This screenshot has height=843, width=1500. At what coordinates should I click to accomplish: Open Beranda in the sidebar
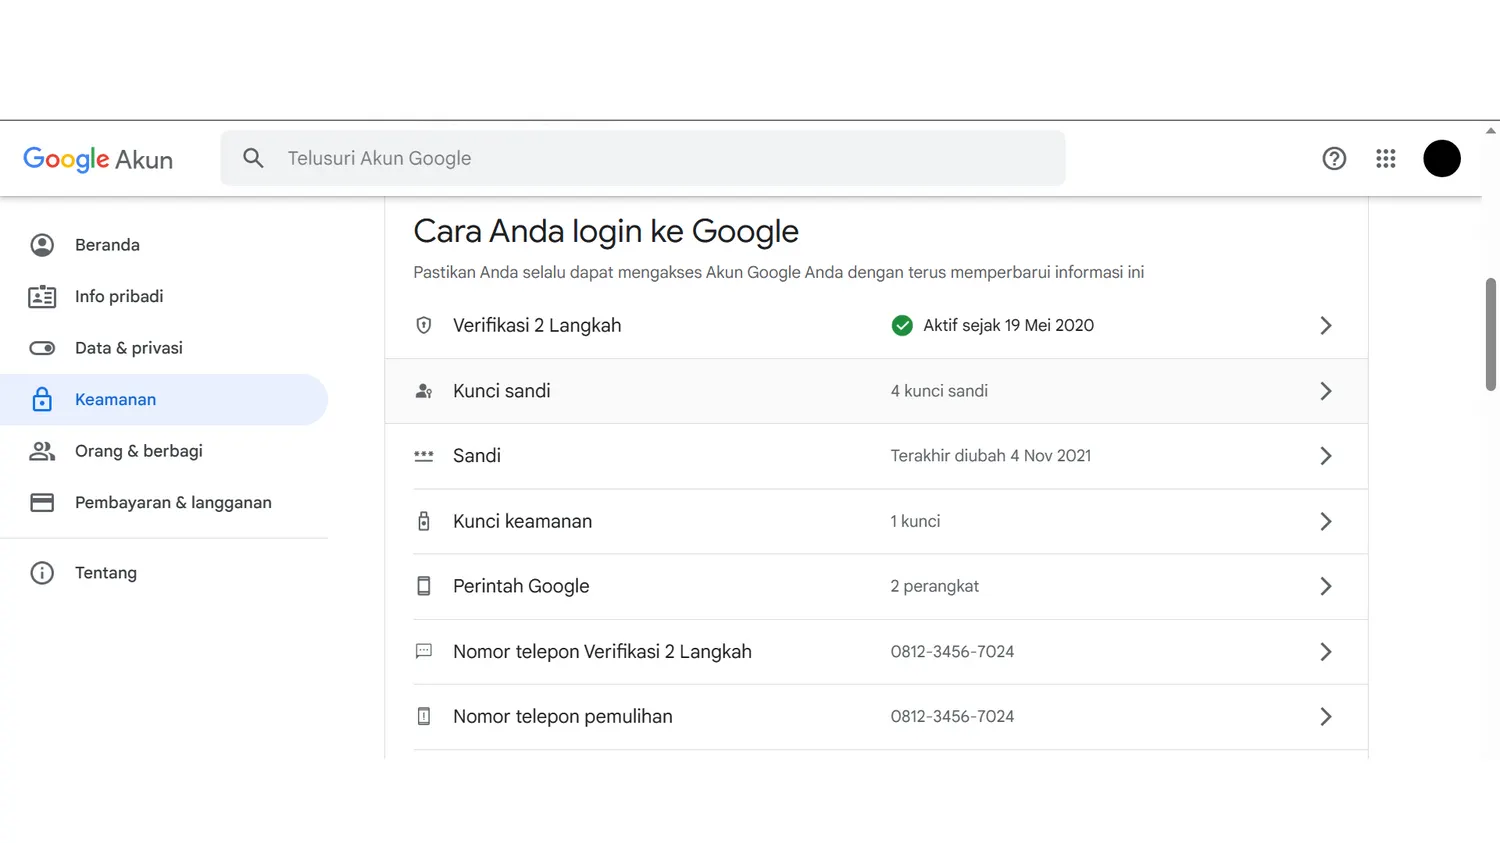coord(107,245)
